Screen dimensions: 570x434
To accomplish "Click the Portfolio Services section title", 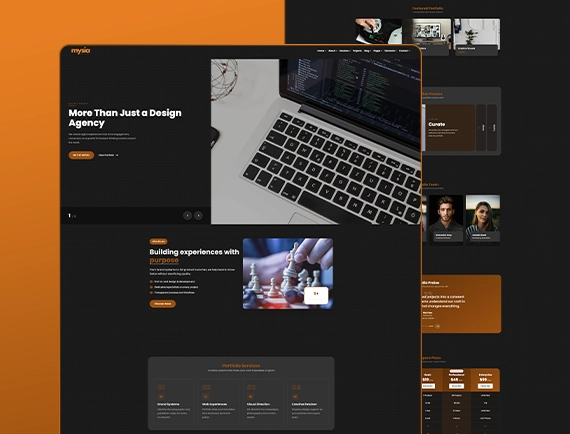I will [241, 366].
